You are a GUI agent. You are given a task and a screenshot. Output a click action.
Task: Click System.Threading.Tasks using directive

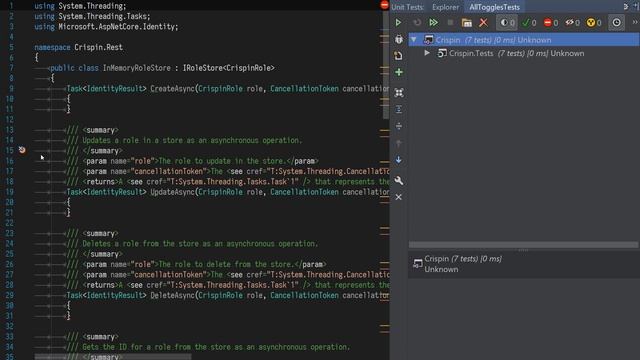102,16
